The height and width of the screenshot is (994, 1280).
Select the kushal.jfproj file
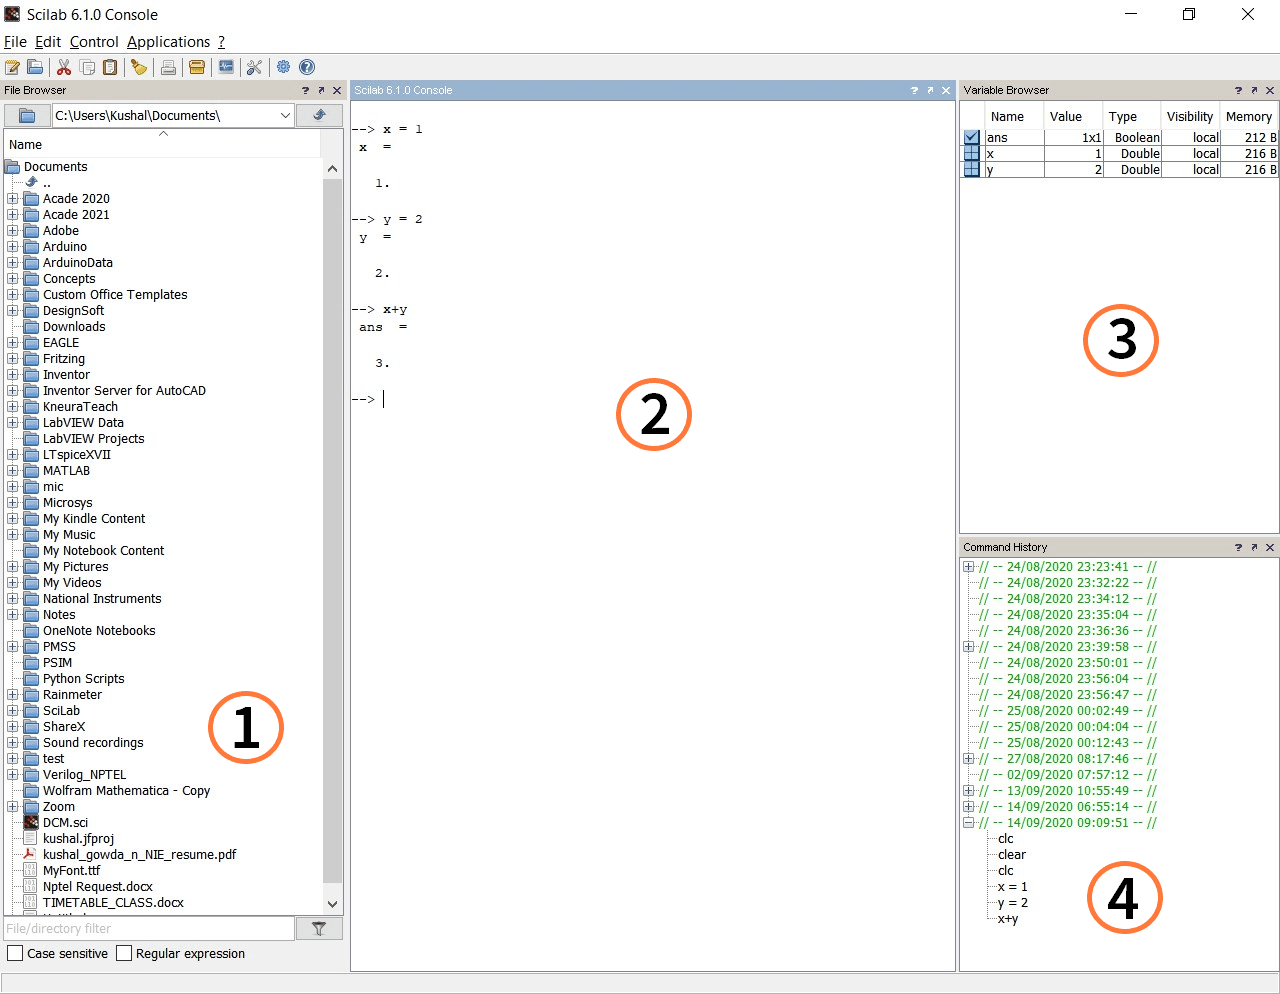coord(78,839)
